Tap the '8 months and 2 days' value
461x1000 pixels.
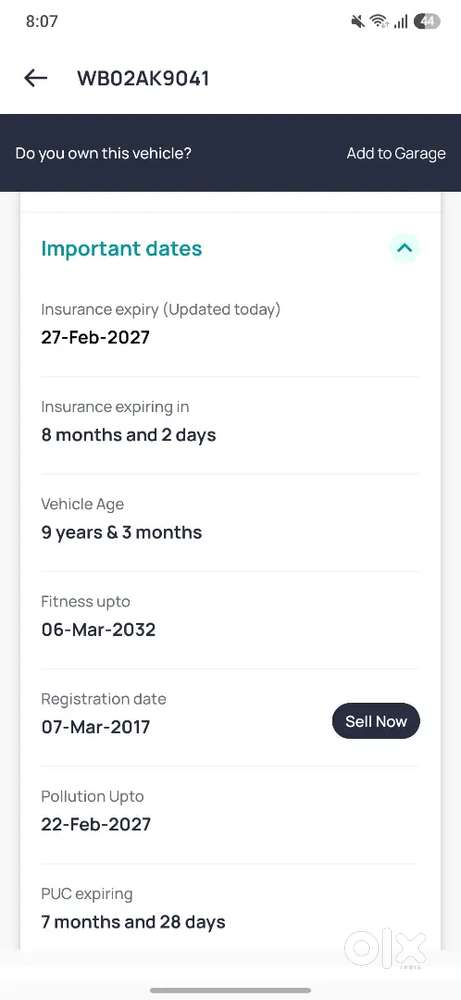coord(129,435)
